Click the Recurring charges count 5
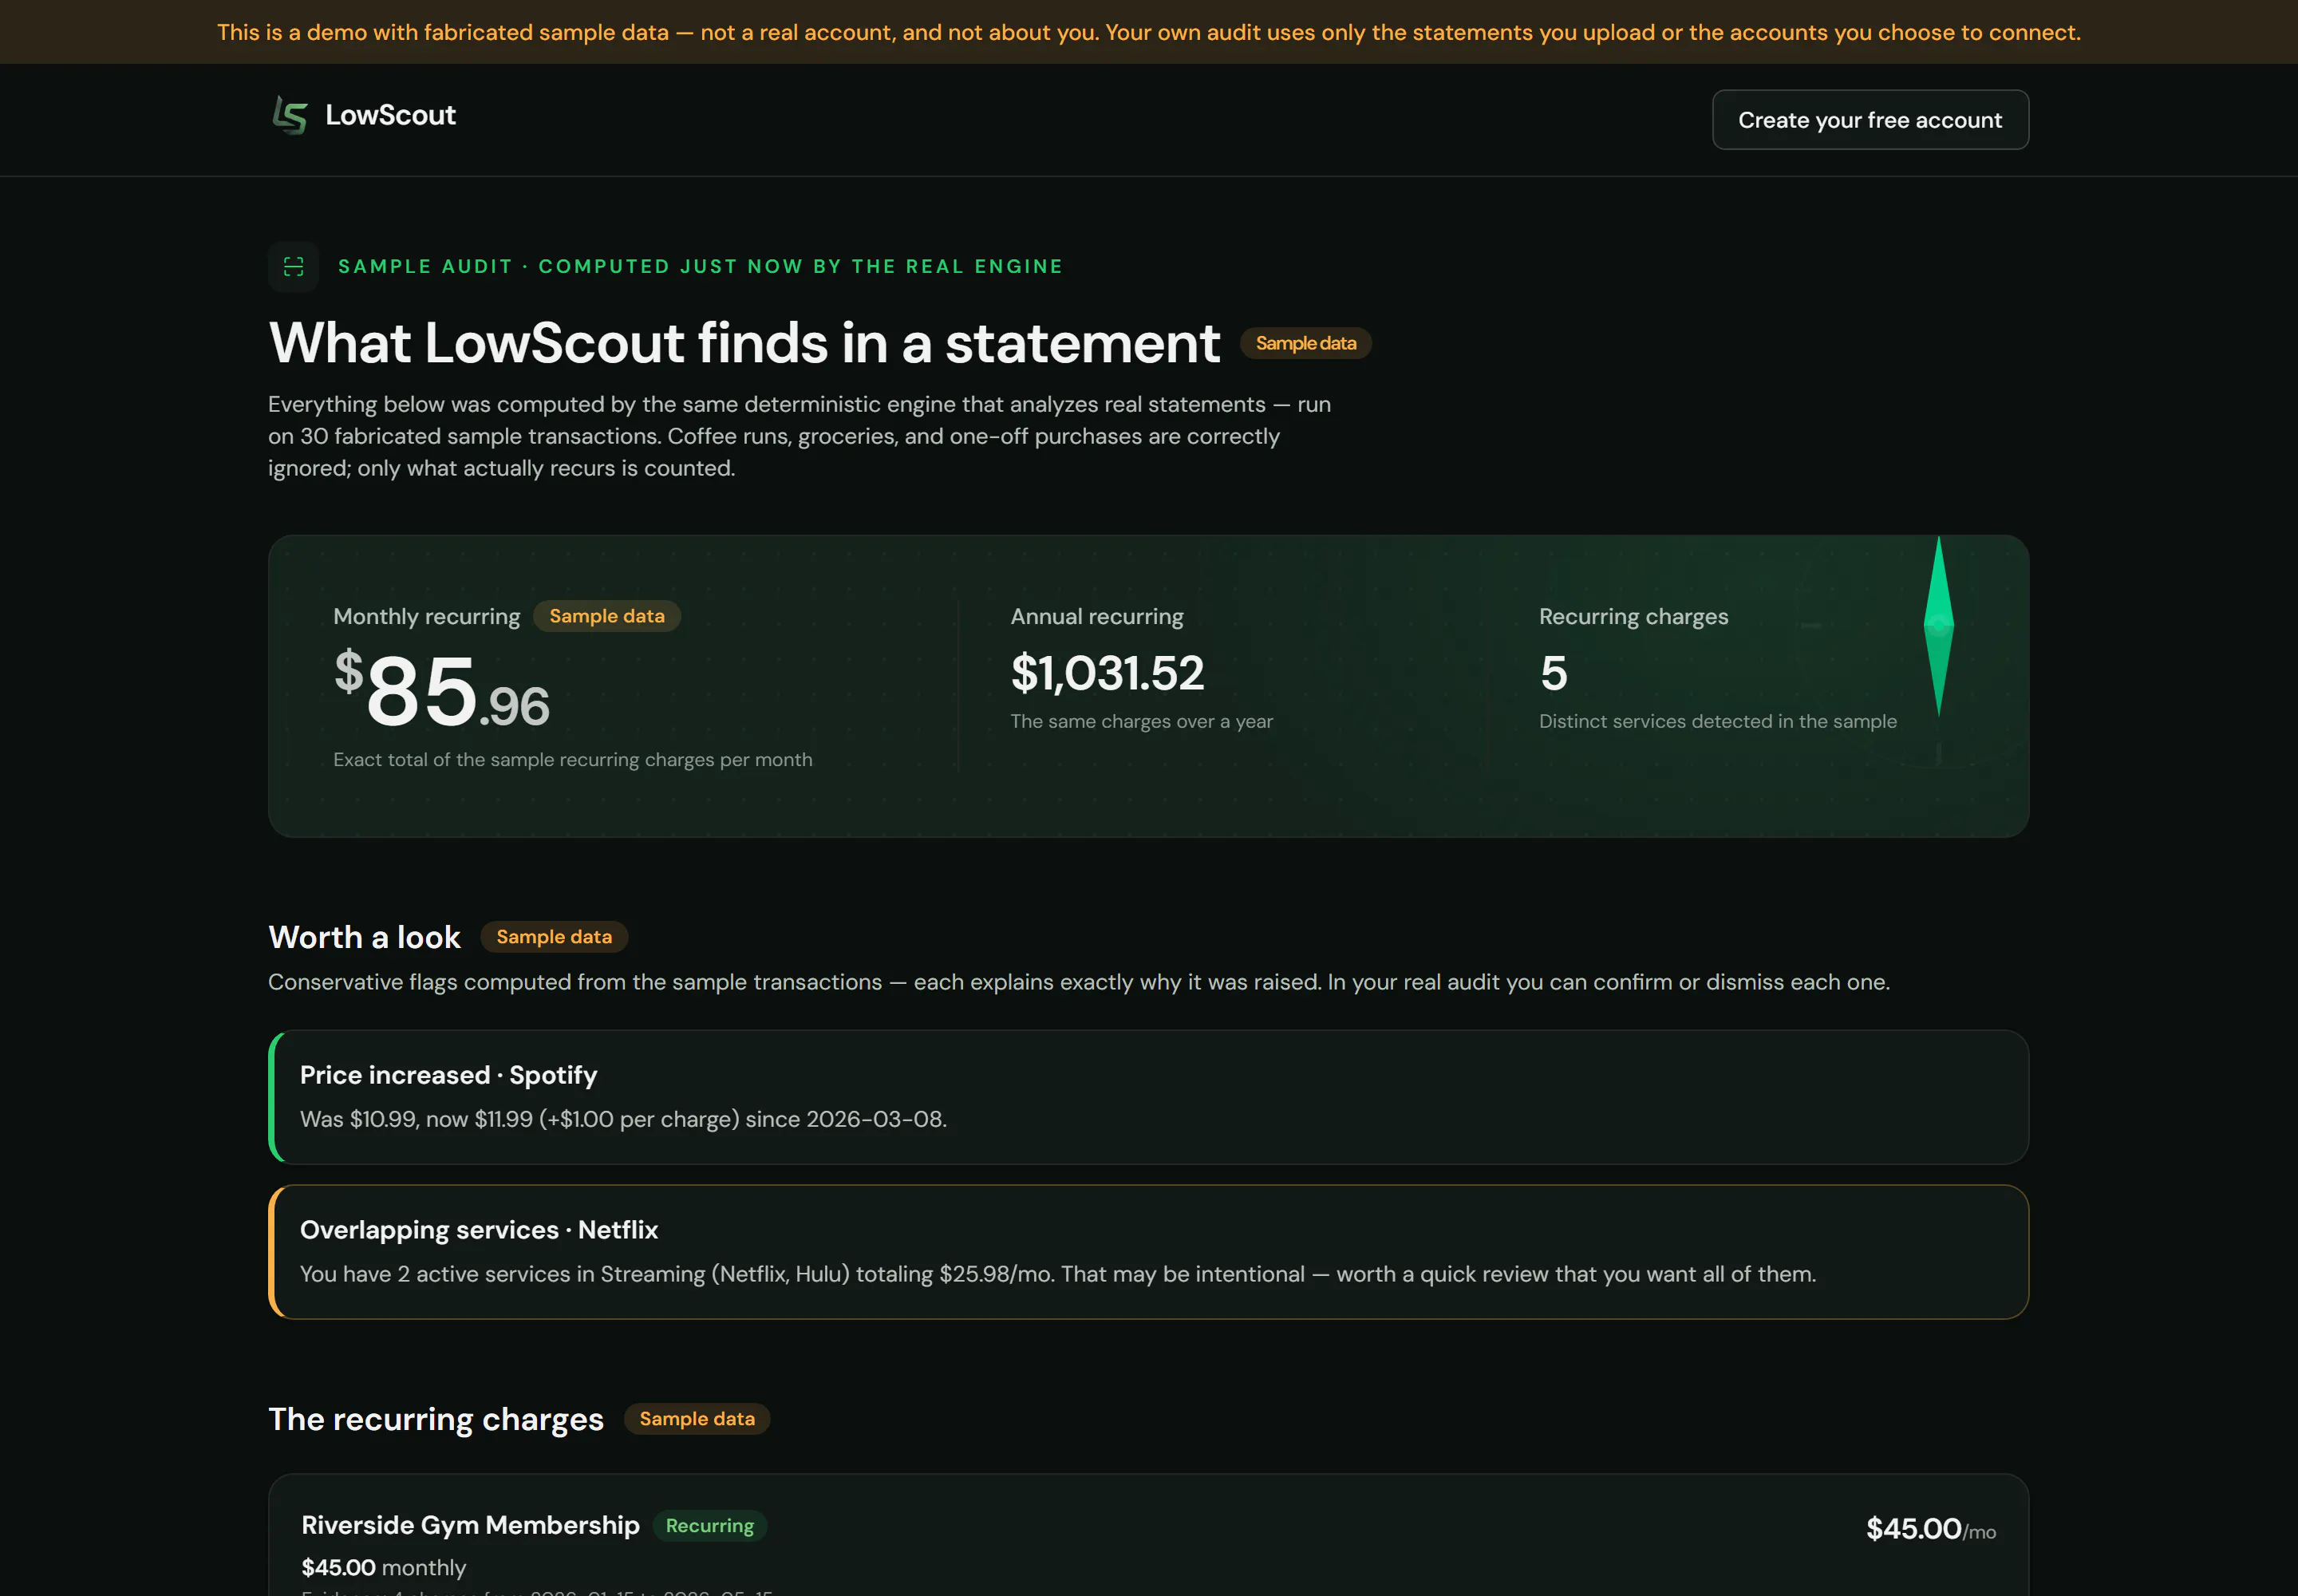Screen dimensions: 2298x1596 click(x=1554, y=673)
